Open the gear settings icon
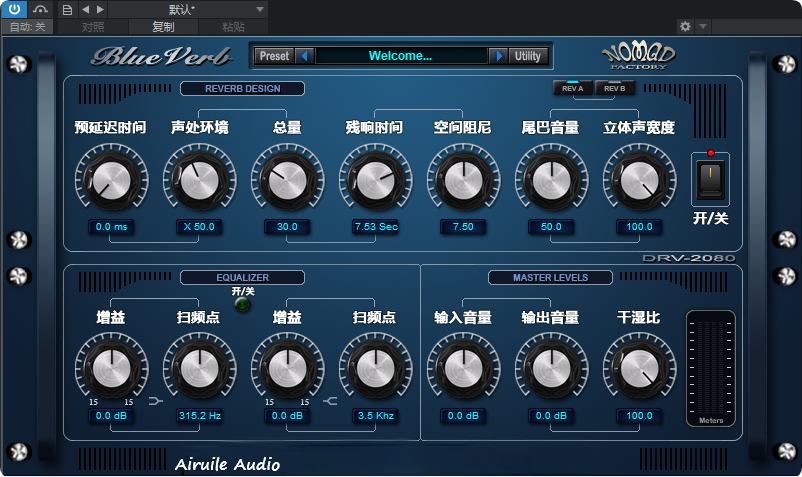 point(685,26)
